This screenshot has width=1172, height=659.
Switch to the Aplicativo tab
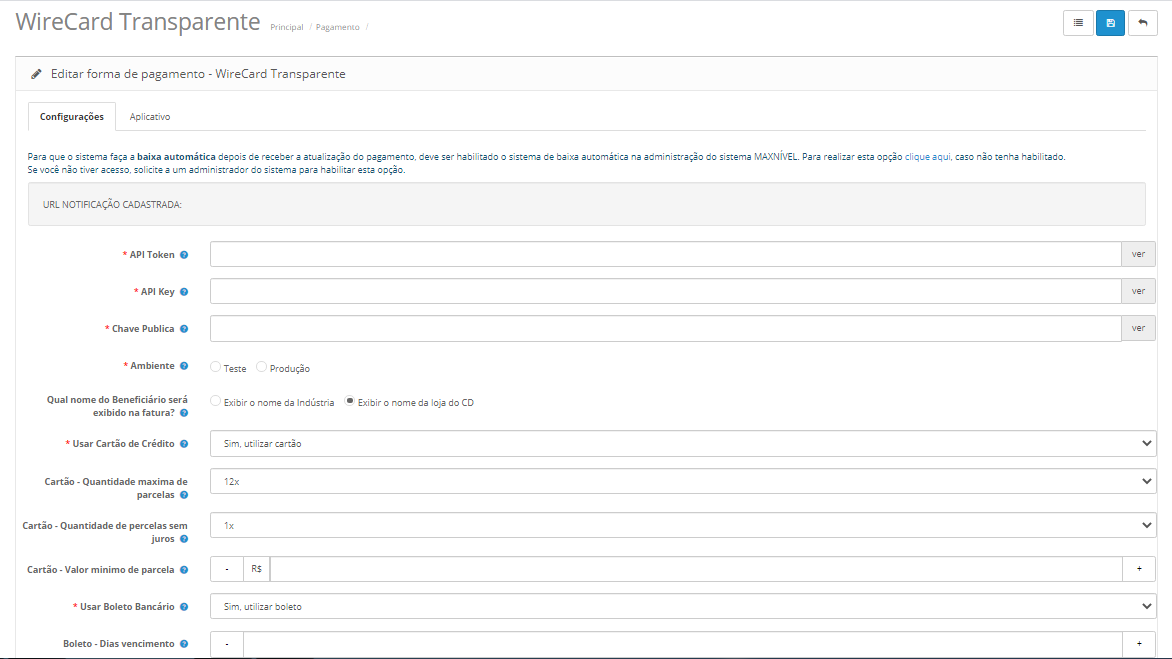click(150, 117)
